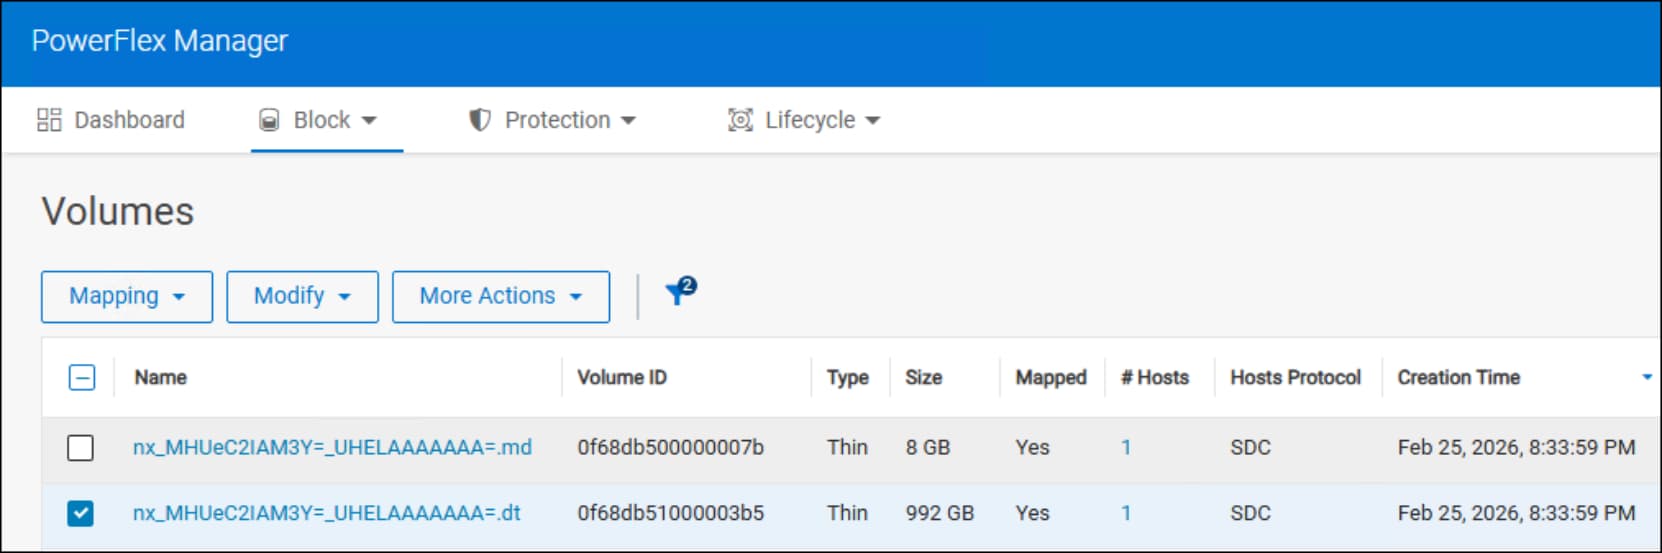
Task: Click the Creation Time sort arrow
Action: [1646, 377]
